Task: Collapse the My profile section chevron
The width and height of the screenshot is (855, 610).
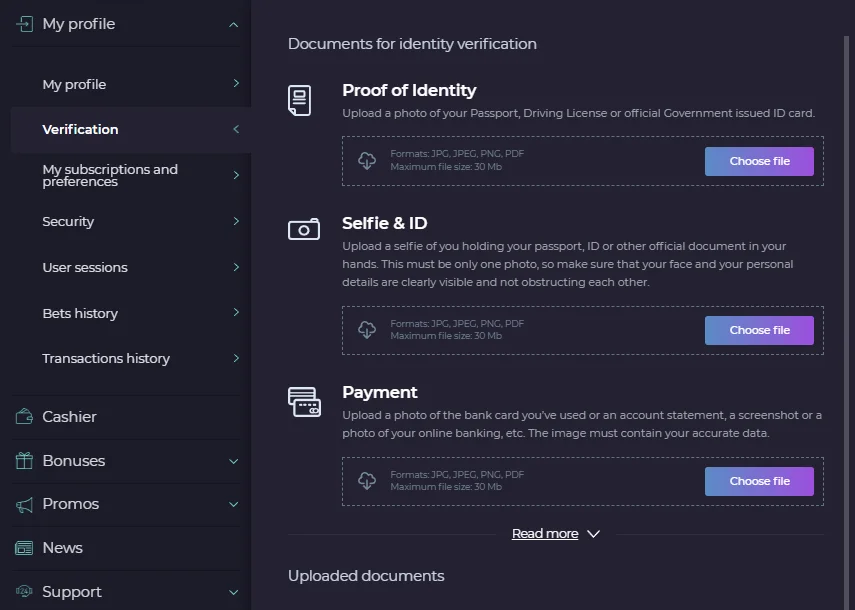Action: click(x=233, y=25)
